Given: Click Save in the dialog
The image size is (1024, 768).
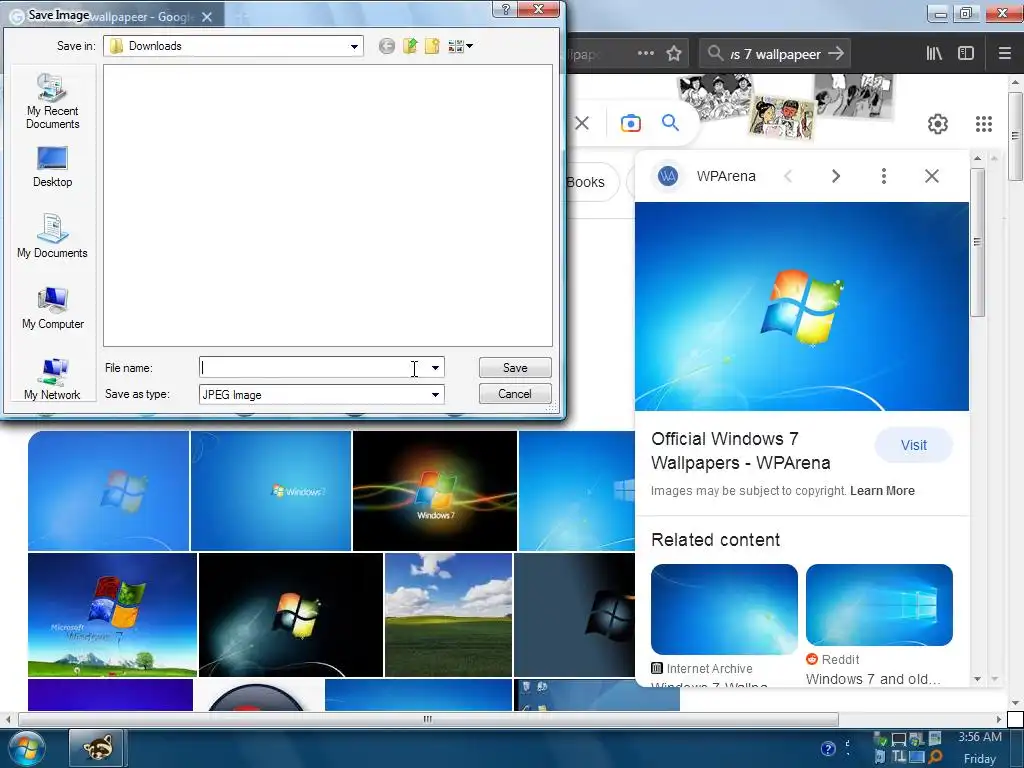Looking at the screenshot, I should coord(515,368).
